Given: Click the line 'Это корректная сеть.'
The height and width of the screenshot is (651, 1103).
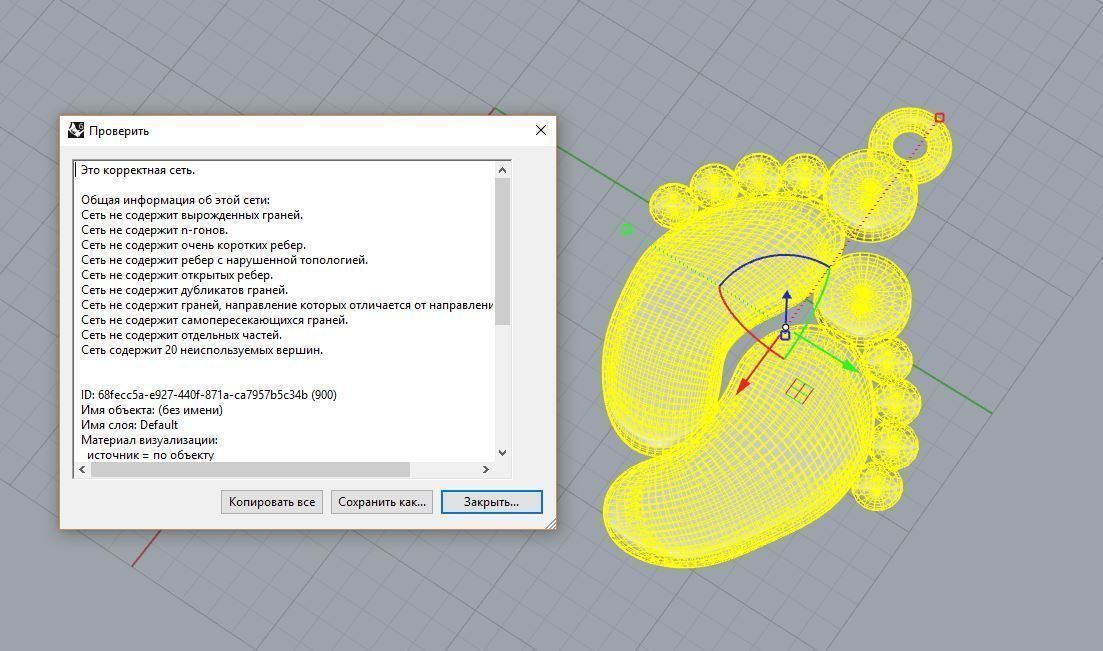Looking at the screenshot, I should tap(138, 170).
